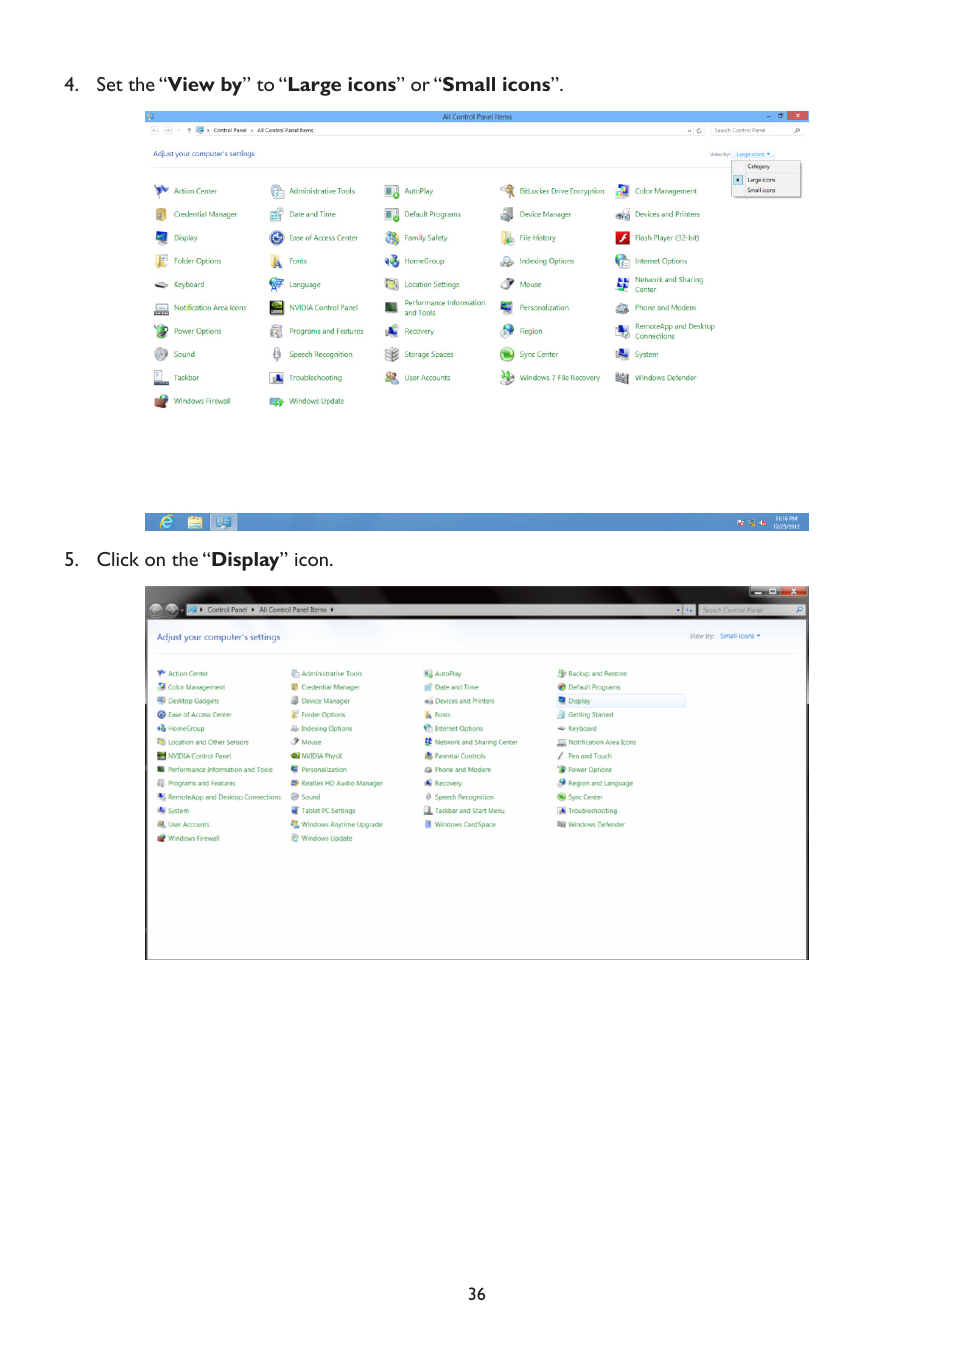Screen dimensions: 954x1354
Task: Open Location and Other Sensors
Action: click(203, 742)
